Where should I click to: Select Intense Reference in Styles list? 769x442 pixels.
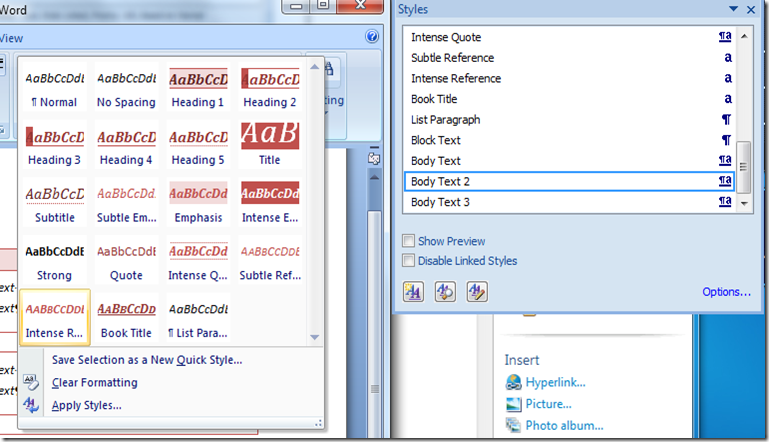click(x=569, y=78)
